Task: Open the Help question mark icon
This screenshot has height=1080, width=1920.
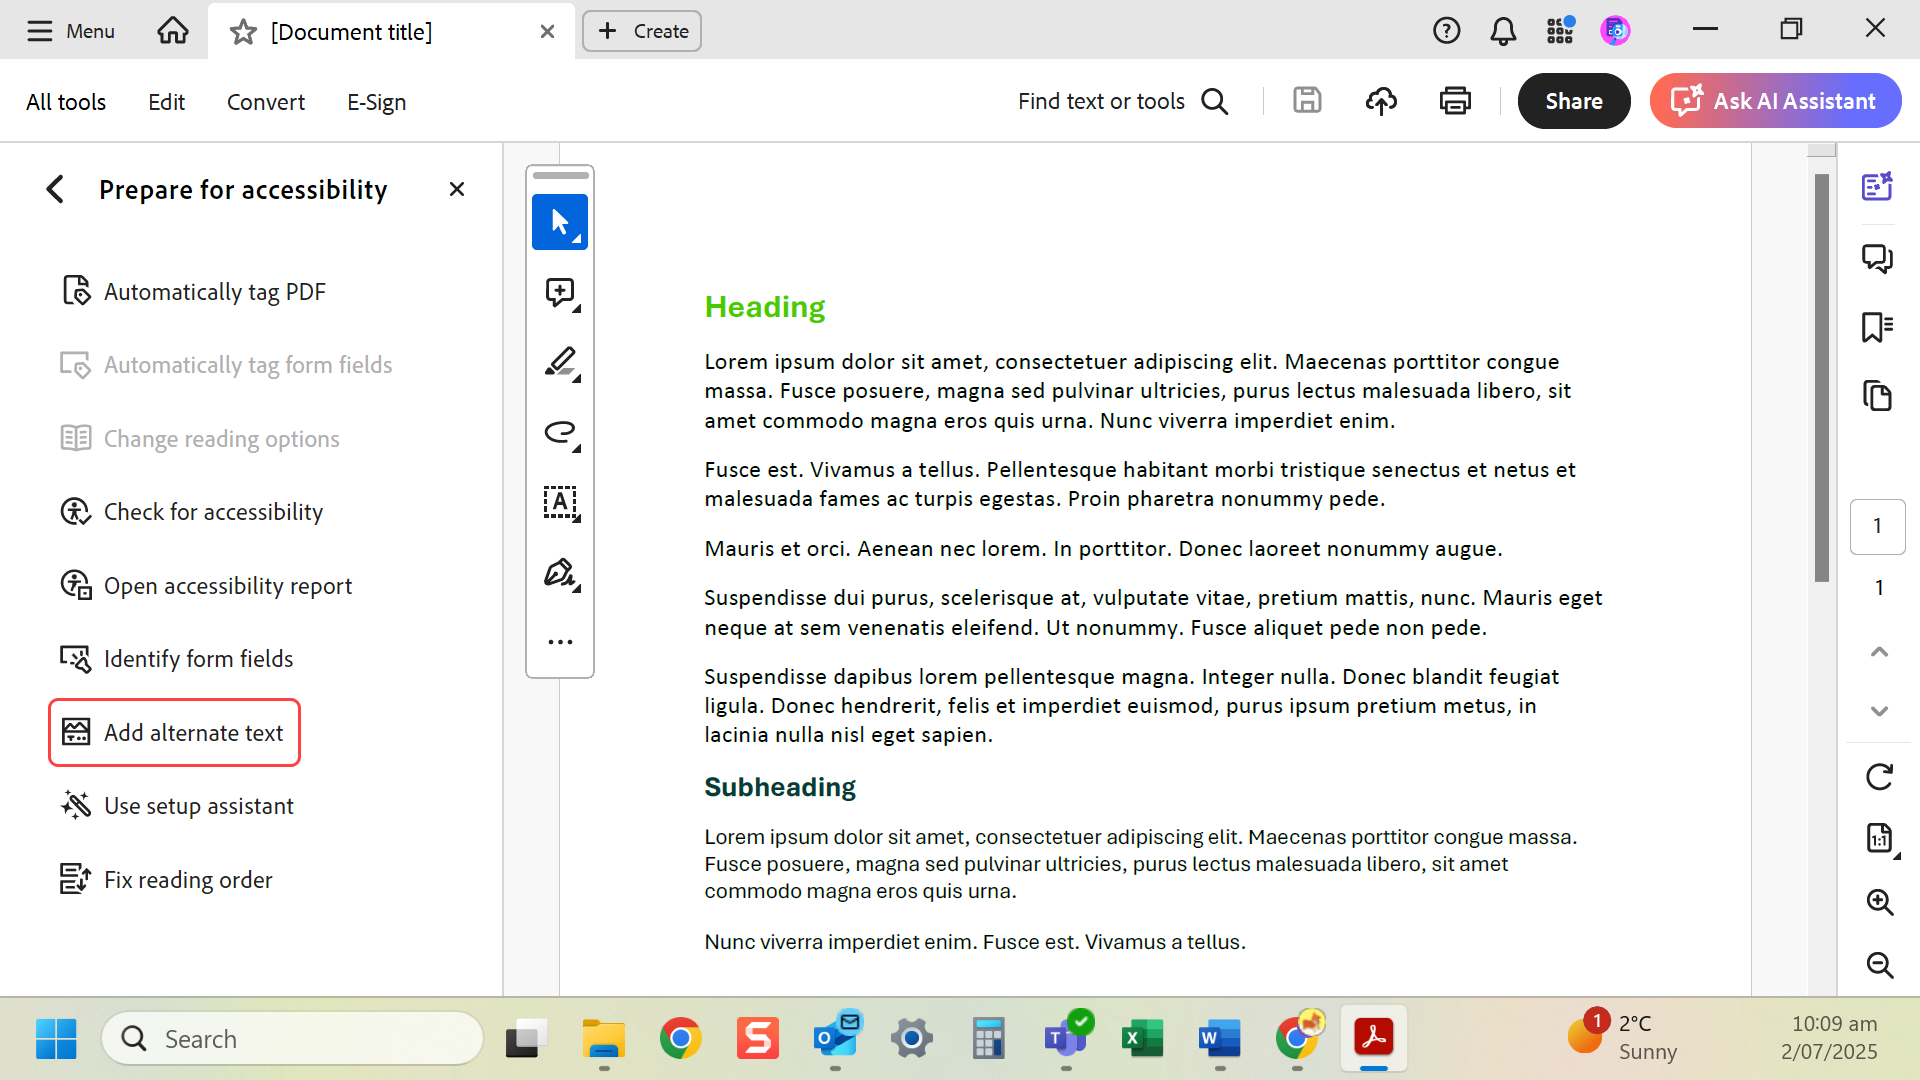Action: click(1446, 31)
